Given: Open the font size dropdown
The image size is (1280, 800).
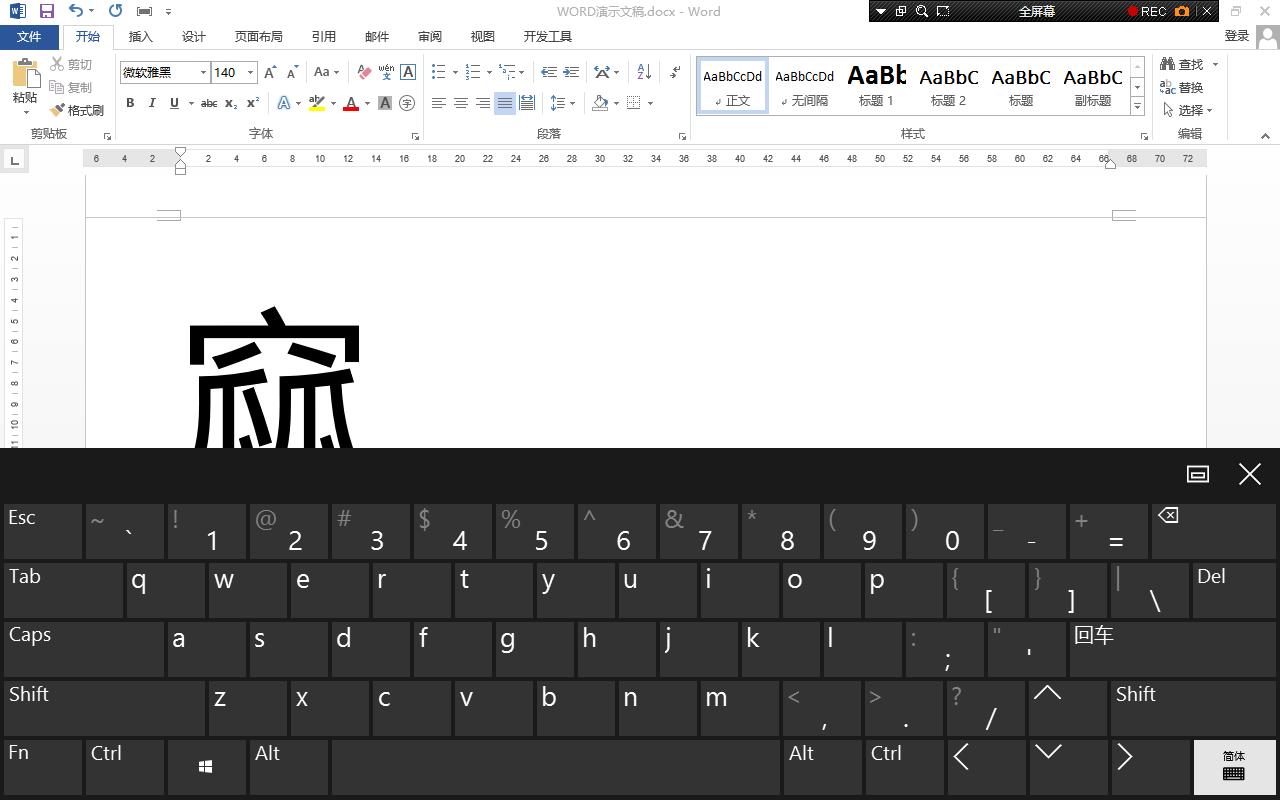Looking at the screenshot, I should 249,72.
